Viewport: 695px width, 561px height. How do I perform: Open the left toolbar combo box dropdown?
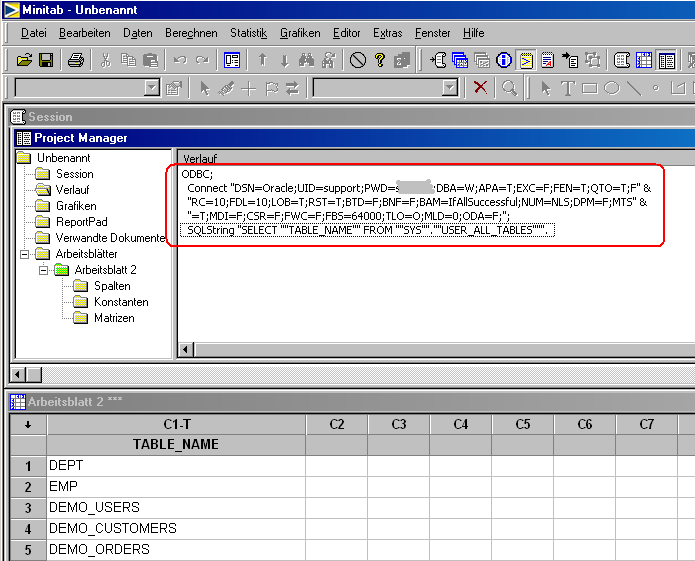coord(152,88)
